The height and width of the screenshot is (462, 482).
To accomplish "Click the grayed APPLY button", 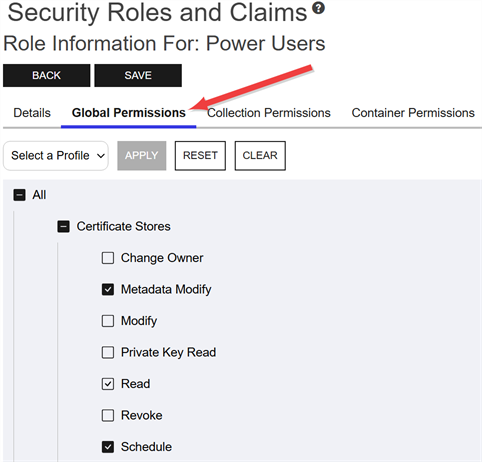I will [x=142, y=156].
